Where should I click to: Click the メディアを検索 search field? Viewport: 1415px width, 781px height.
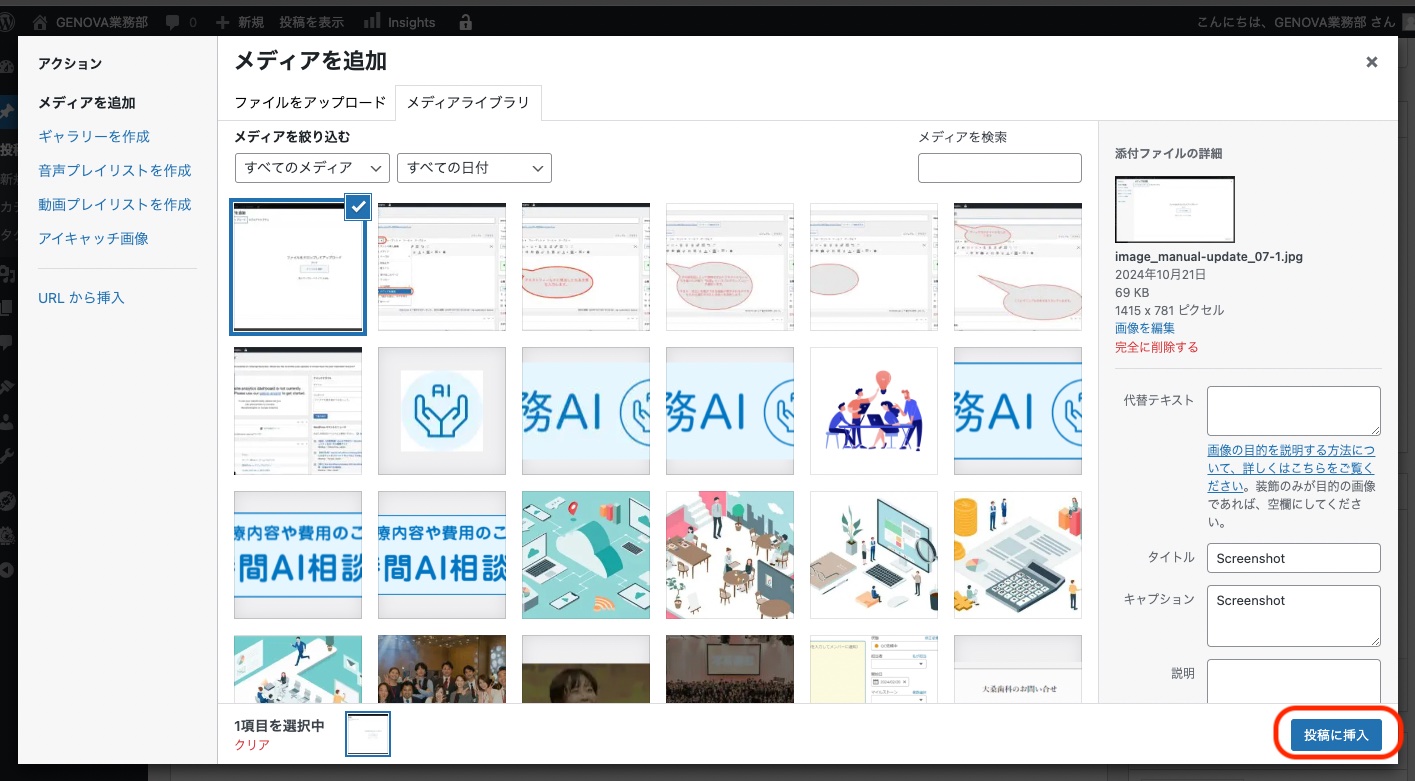tap(999, 168)
